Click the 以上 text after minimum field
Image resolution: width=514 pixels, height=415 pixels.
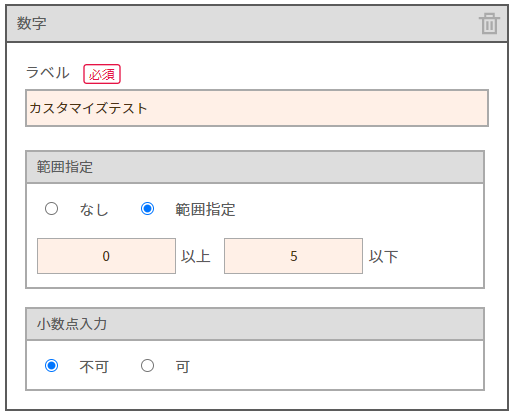(196, 257)
